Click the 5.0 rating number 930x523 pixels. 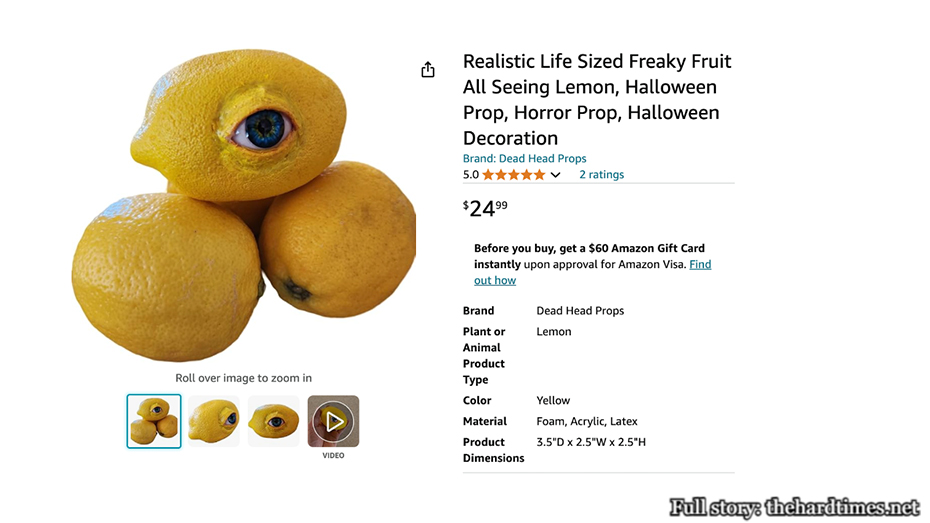click(470, 175)
